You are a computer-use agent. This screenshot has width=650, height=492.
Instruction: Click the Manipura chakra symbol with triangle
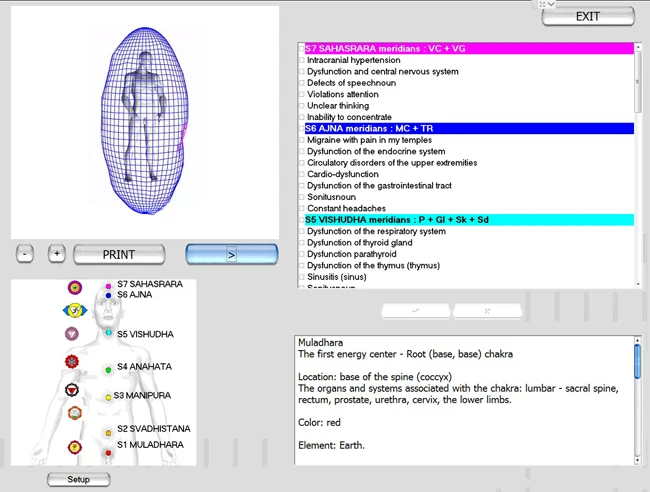pos(72,390)
